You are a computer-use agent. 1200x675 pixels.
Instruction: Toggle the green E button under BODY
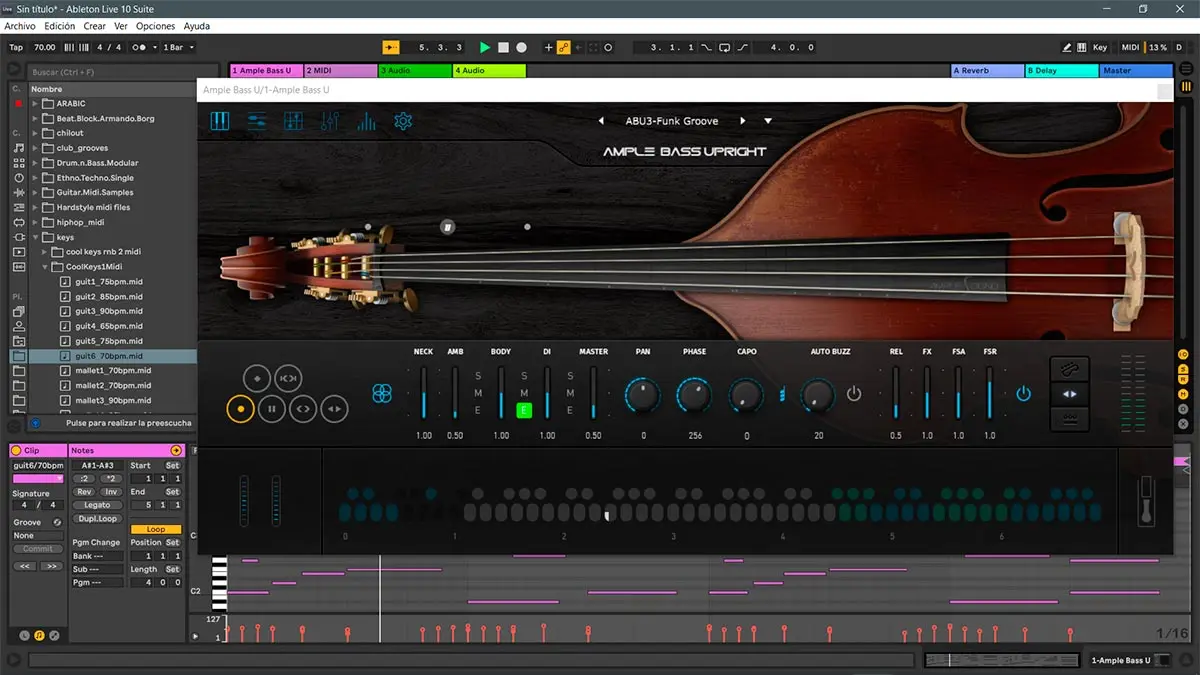[524, 410]
